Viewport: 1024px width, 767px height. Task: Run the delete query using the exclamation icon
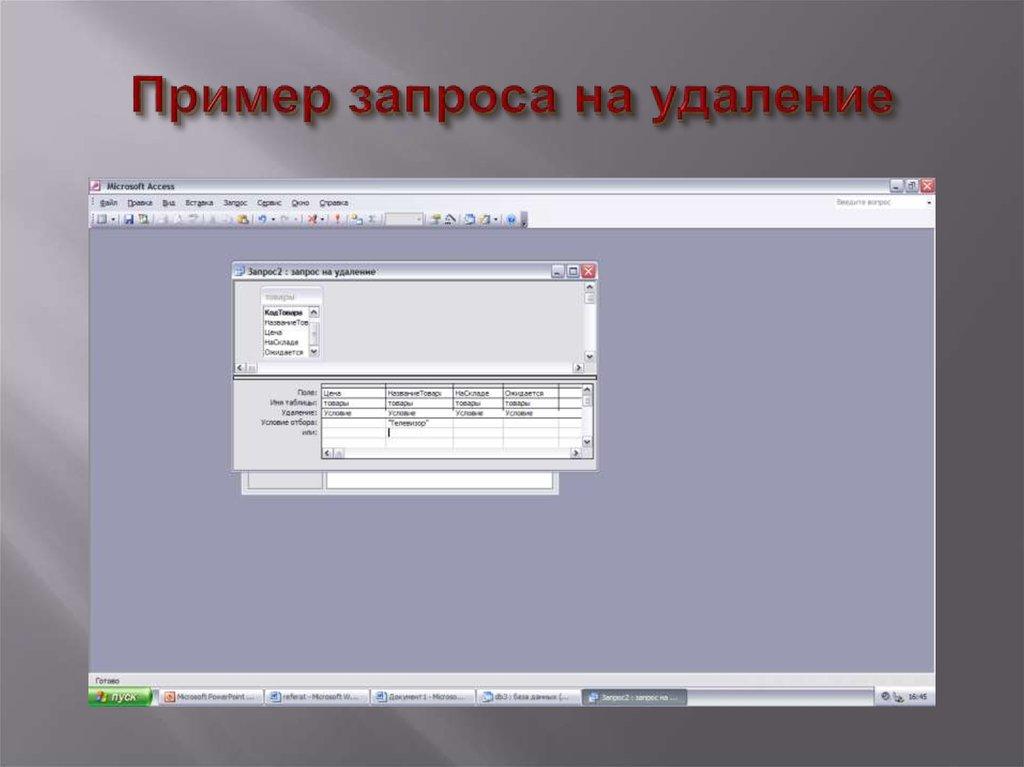click(337, 217)
